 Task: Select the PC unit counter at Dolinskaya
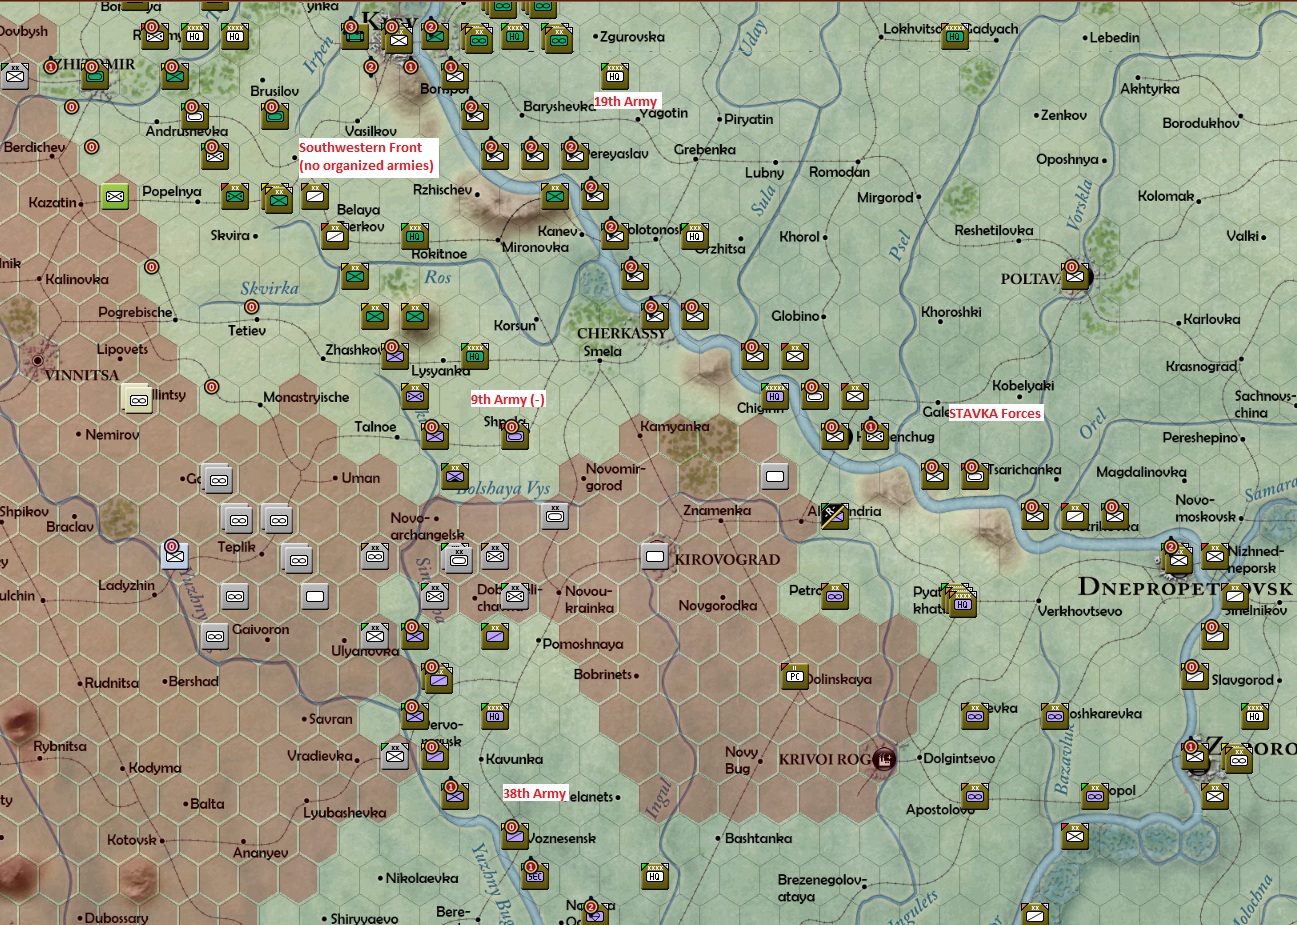pos(795,676)
